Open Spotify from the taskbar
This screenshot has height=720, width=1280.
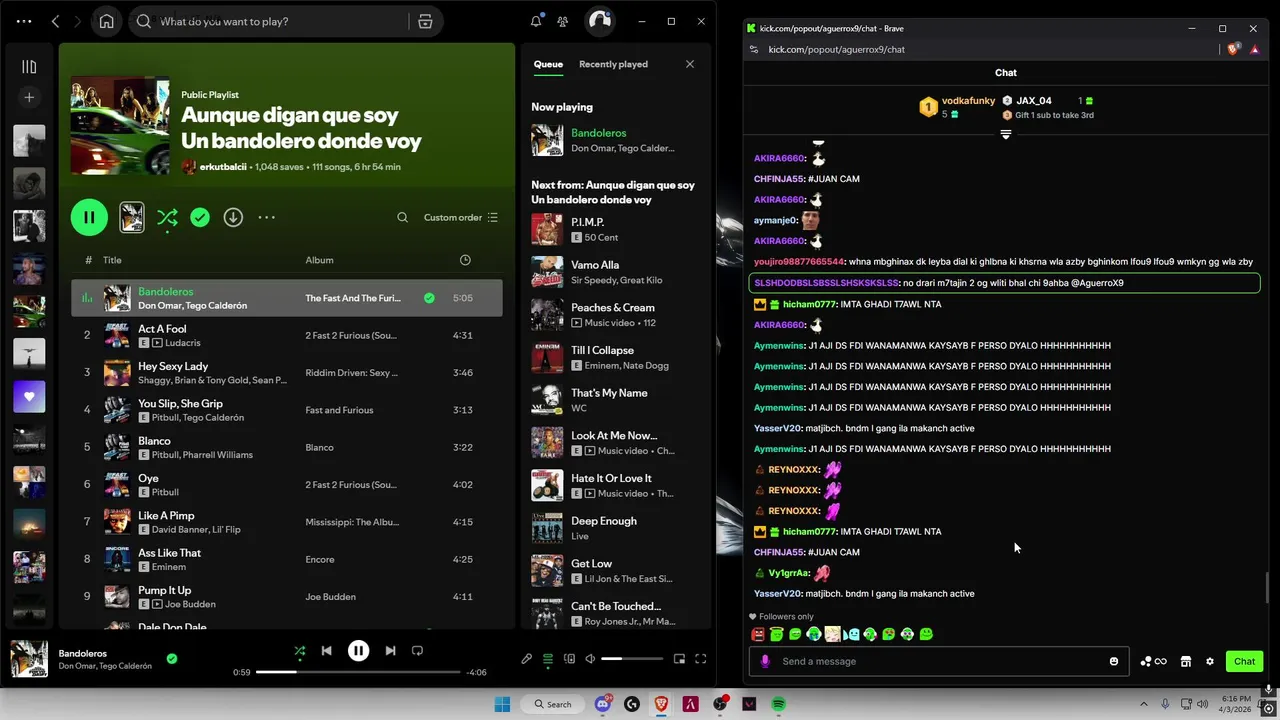(x=778, y=704)
